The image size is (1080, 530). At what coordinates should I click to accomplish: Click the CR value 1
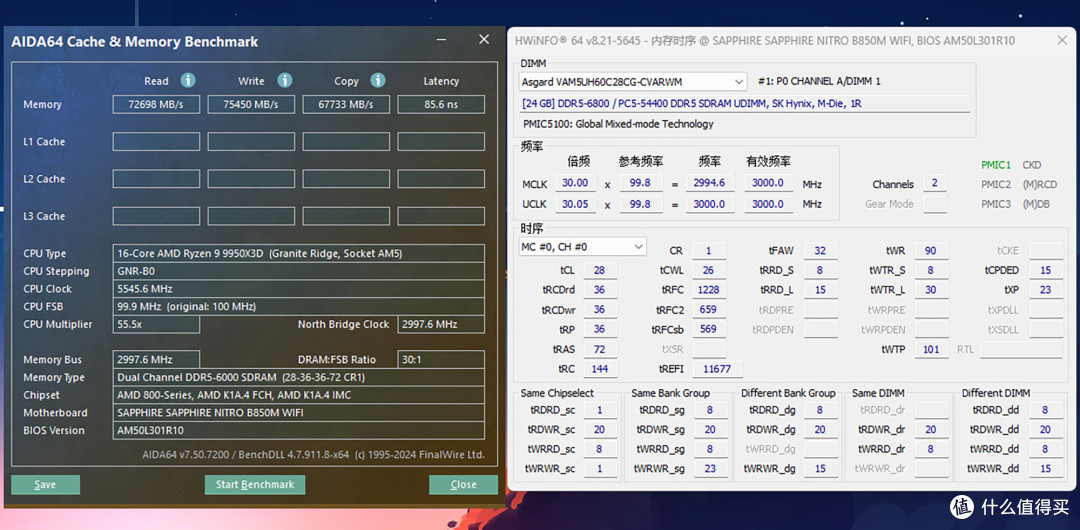click(708, 251)
